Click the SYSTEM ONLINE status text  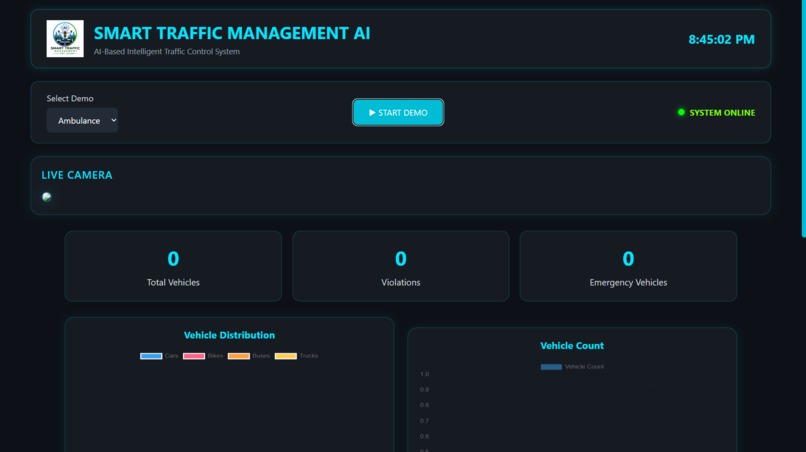pos(722,113)
